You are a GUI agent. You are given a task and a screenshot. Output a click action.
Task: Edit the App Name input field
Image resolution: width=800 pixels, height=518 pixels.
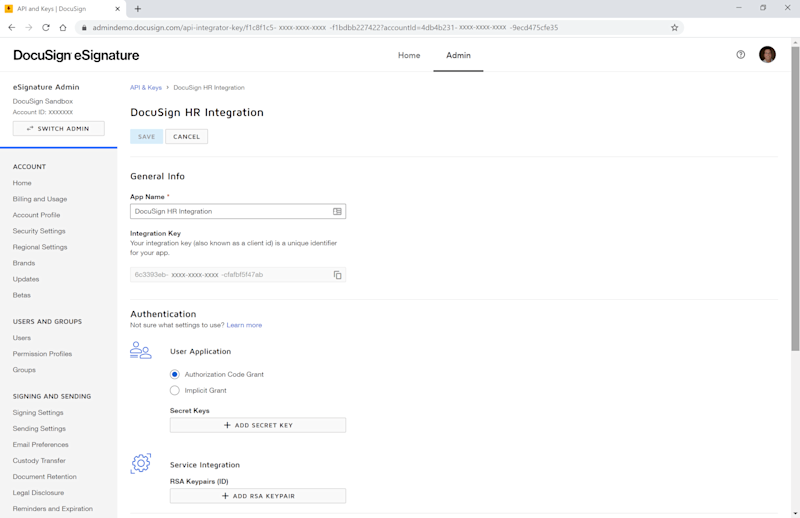click(x=238, y=211)
